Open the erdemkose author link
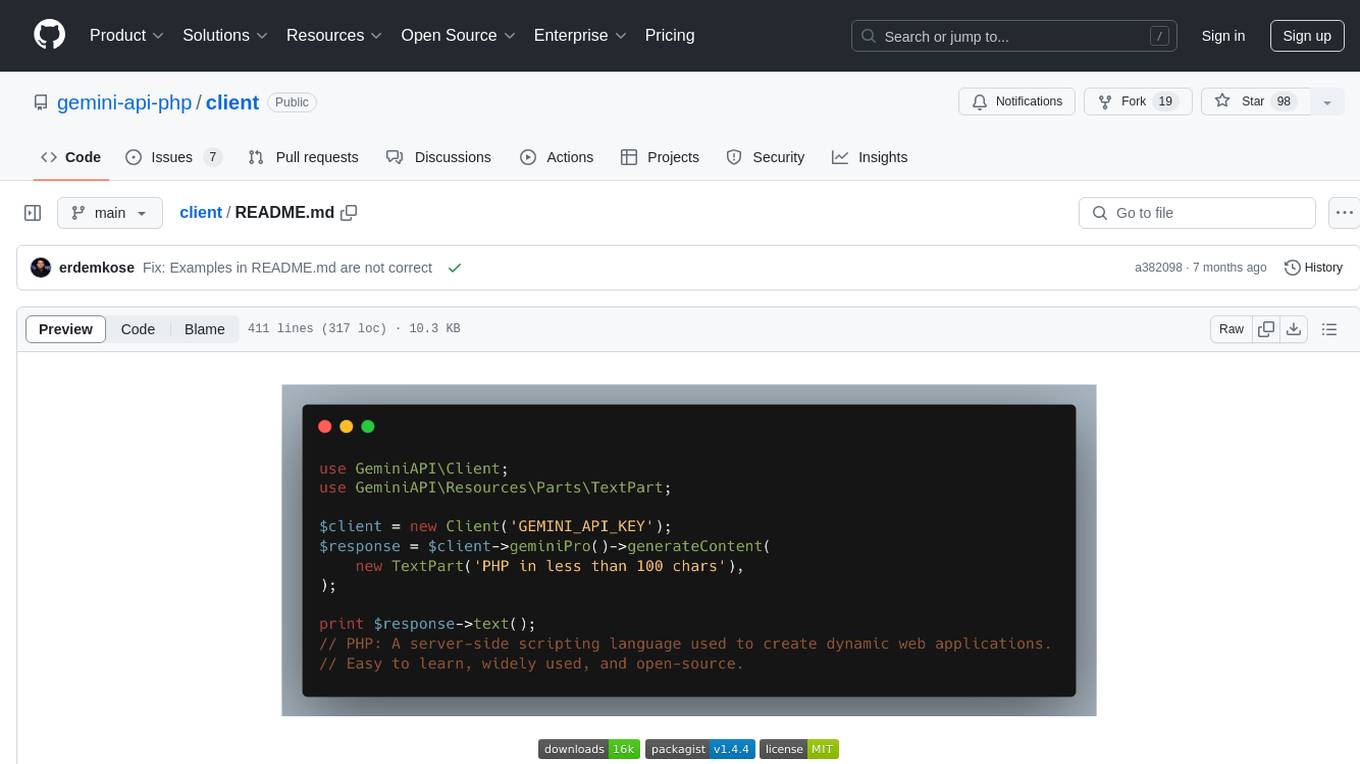1360x764 pixels. (x=97, y=268)
